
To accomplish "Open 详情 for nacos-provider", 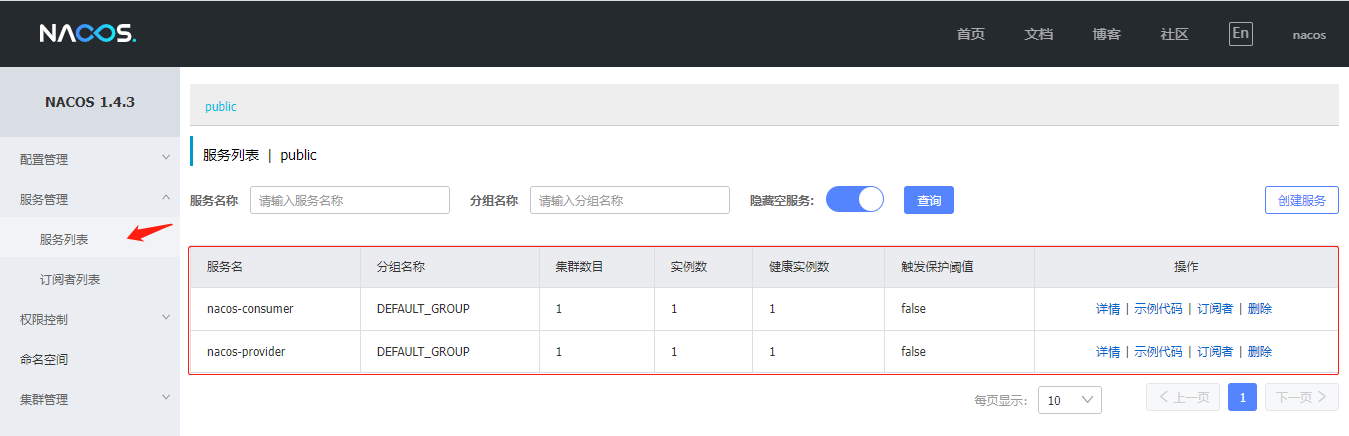I will coord(1108,352).
